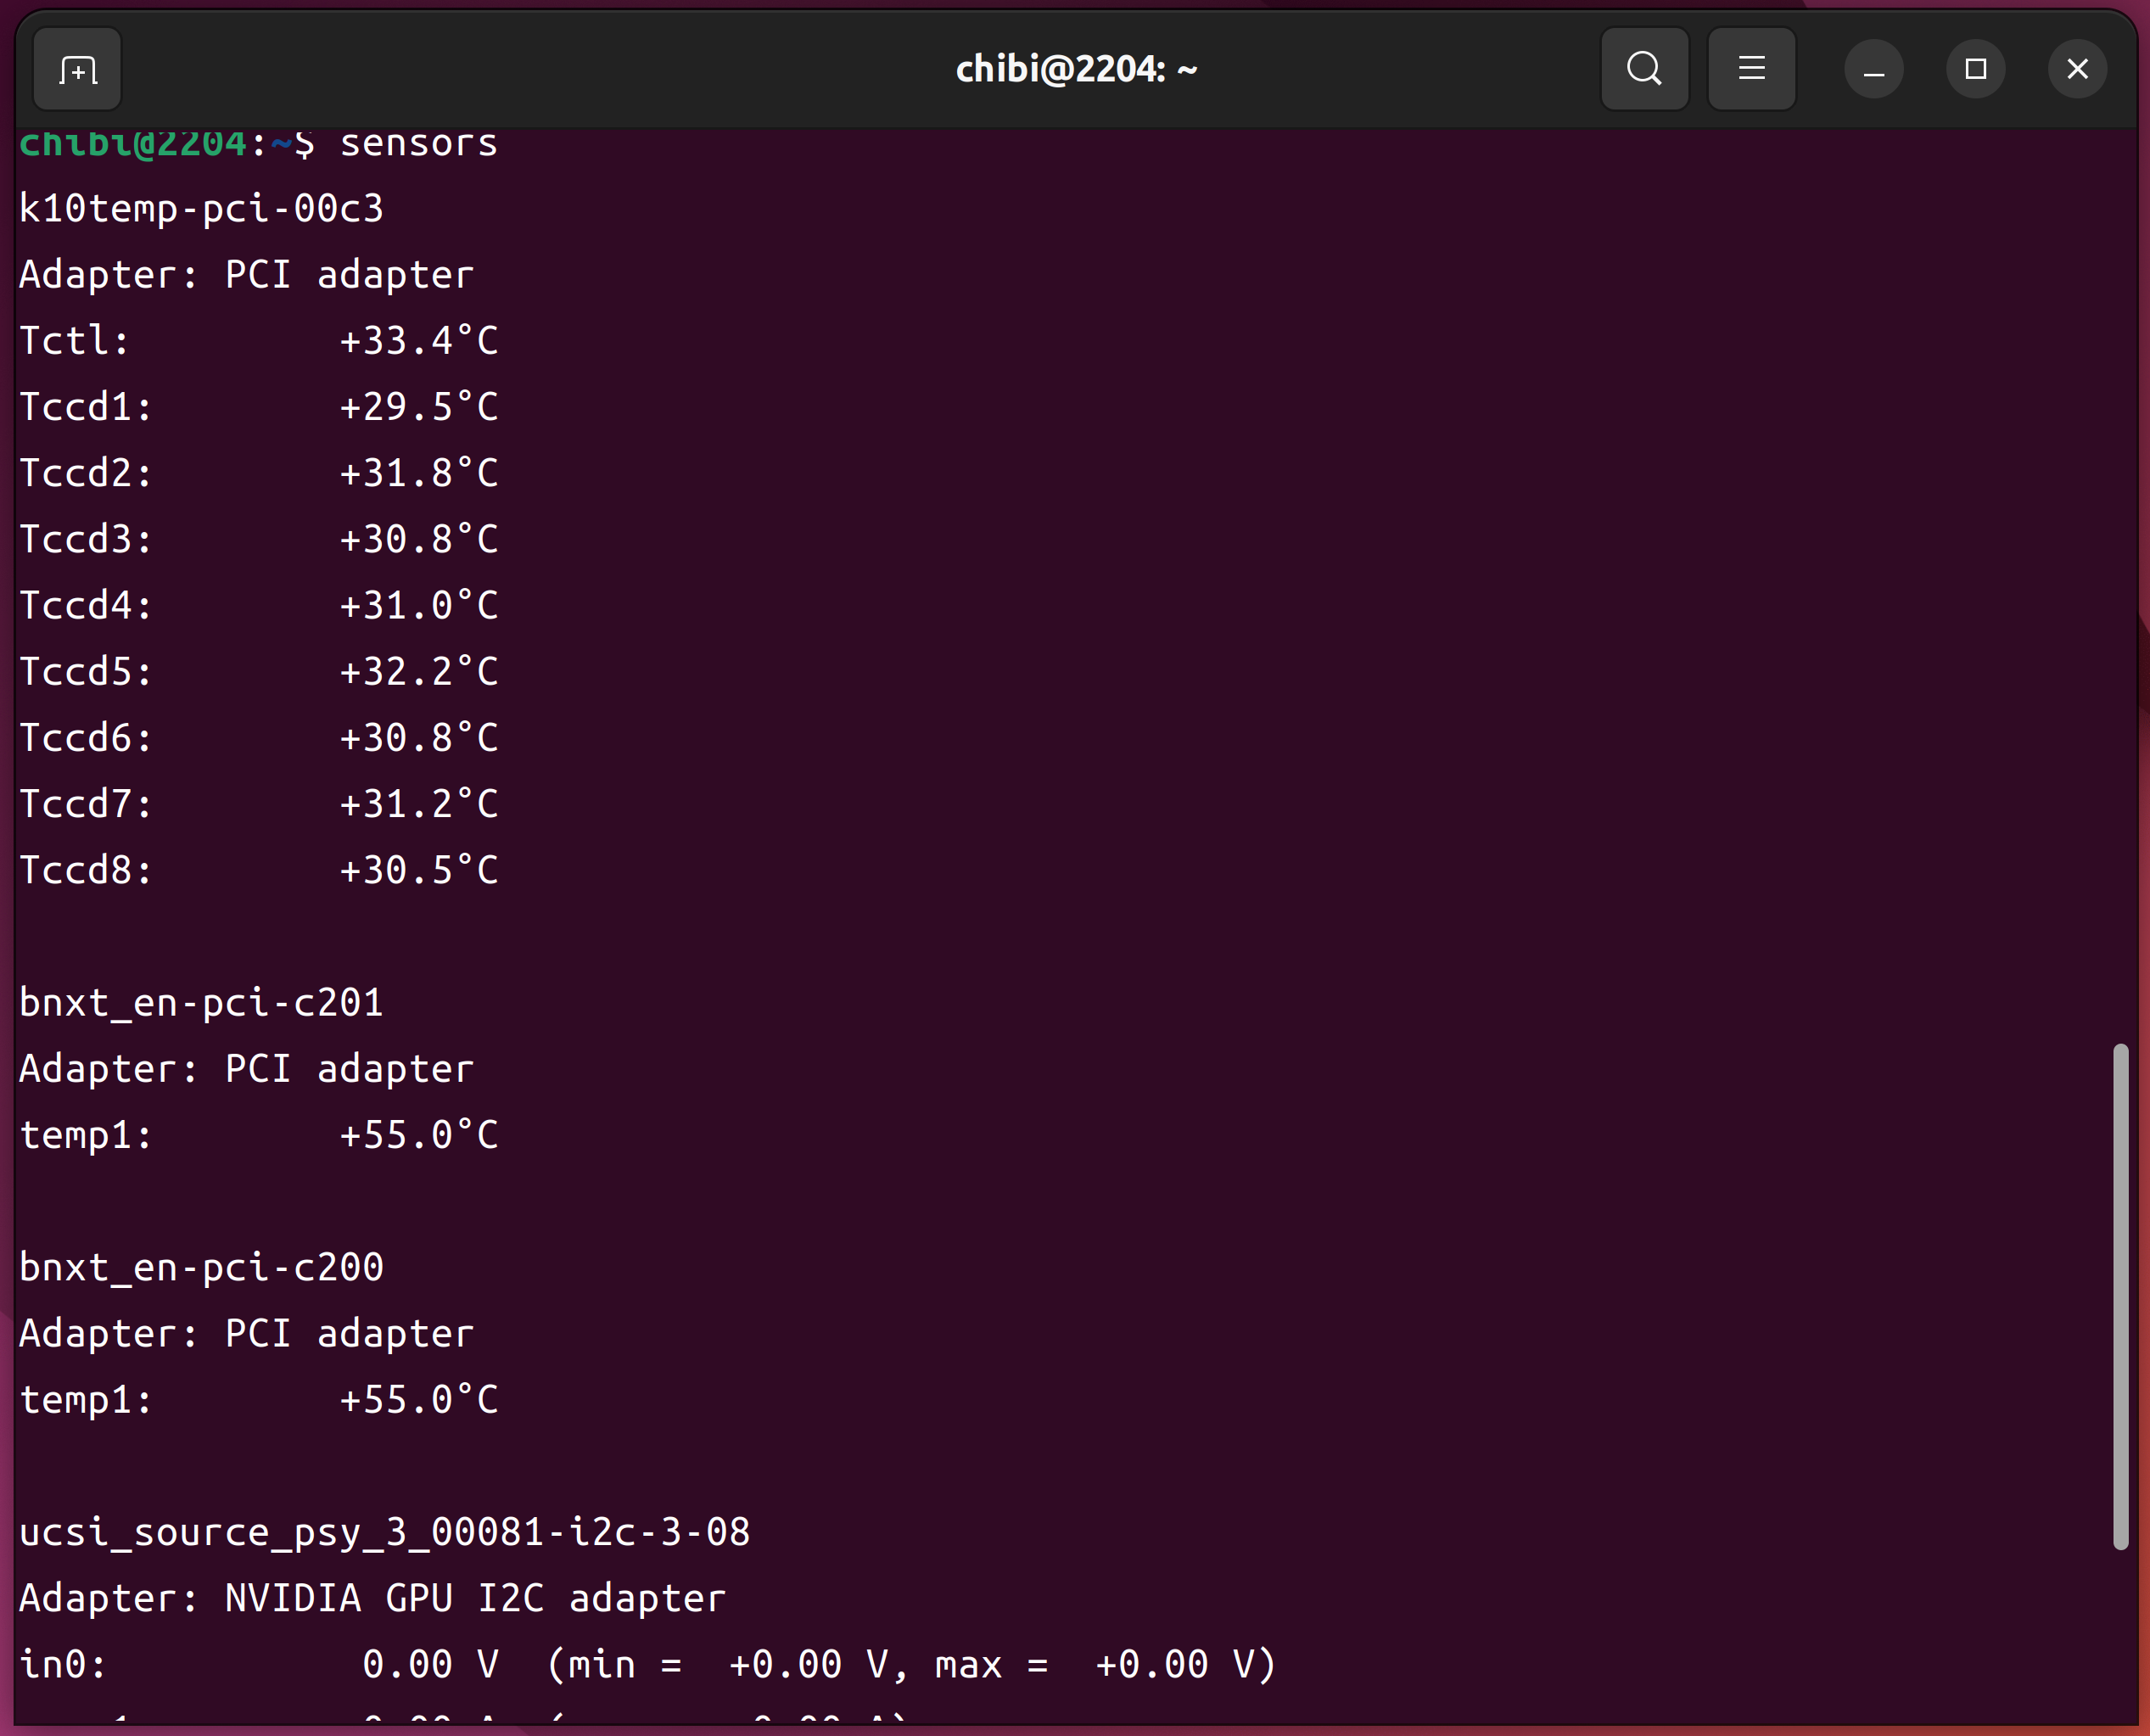
Task: Click the in0 0.00 V reading
Action: 430,1664
